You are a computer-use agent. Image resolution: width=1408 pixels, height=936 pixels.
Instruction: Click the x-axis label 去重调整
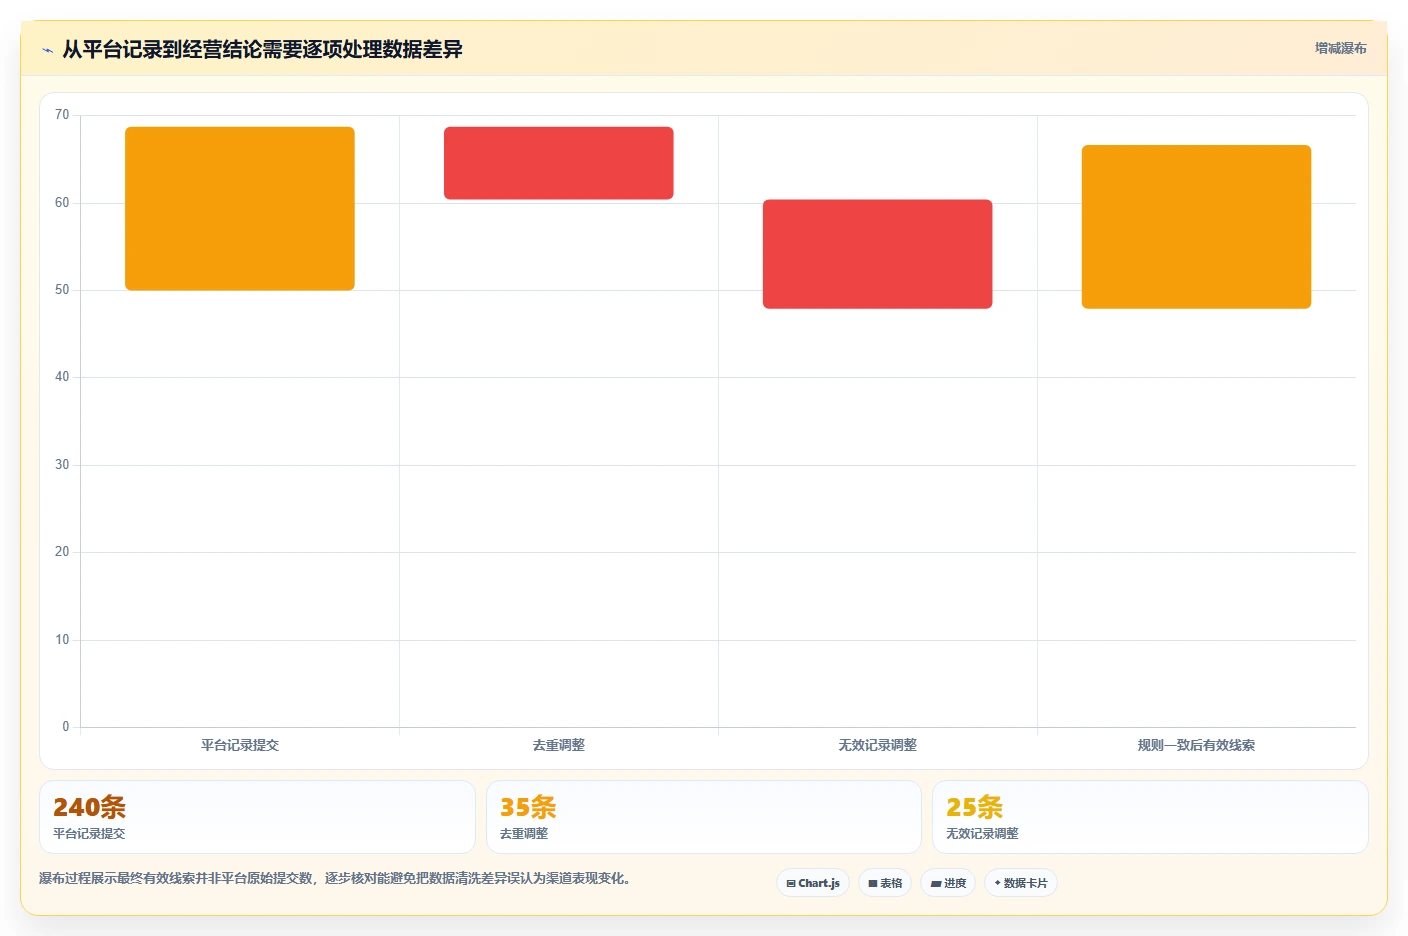(559, 745)
